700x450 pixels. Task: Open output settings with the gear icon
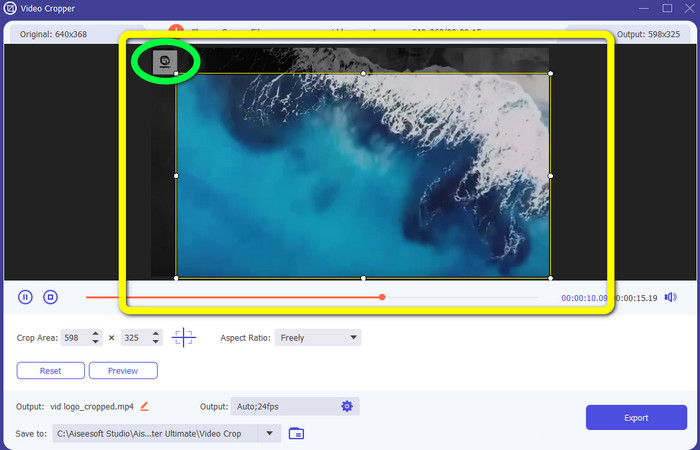[x=346, y=406]
